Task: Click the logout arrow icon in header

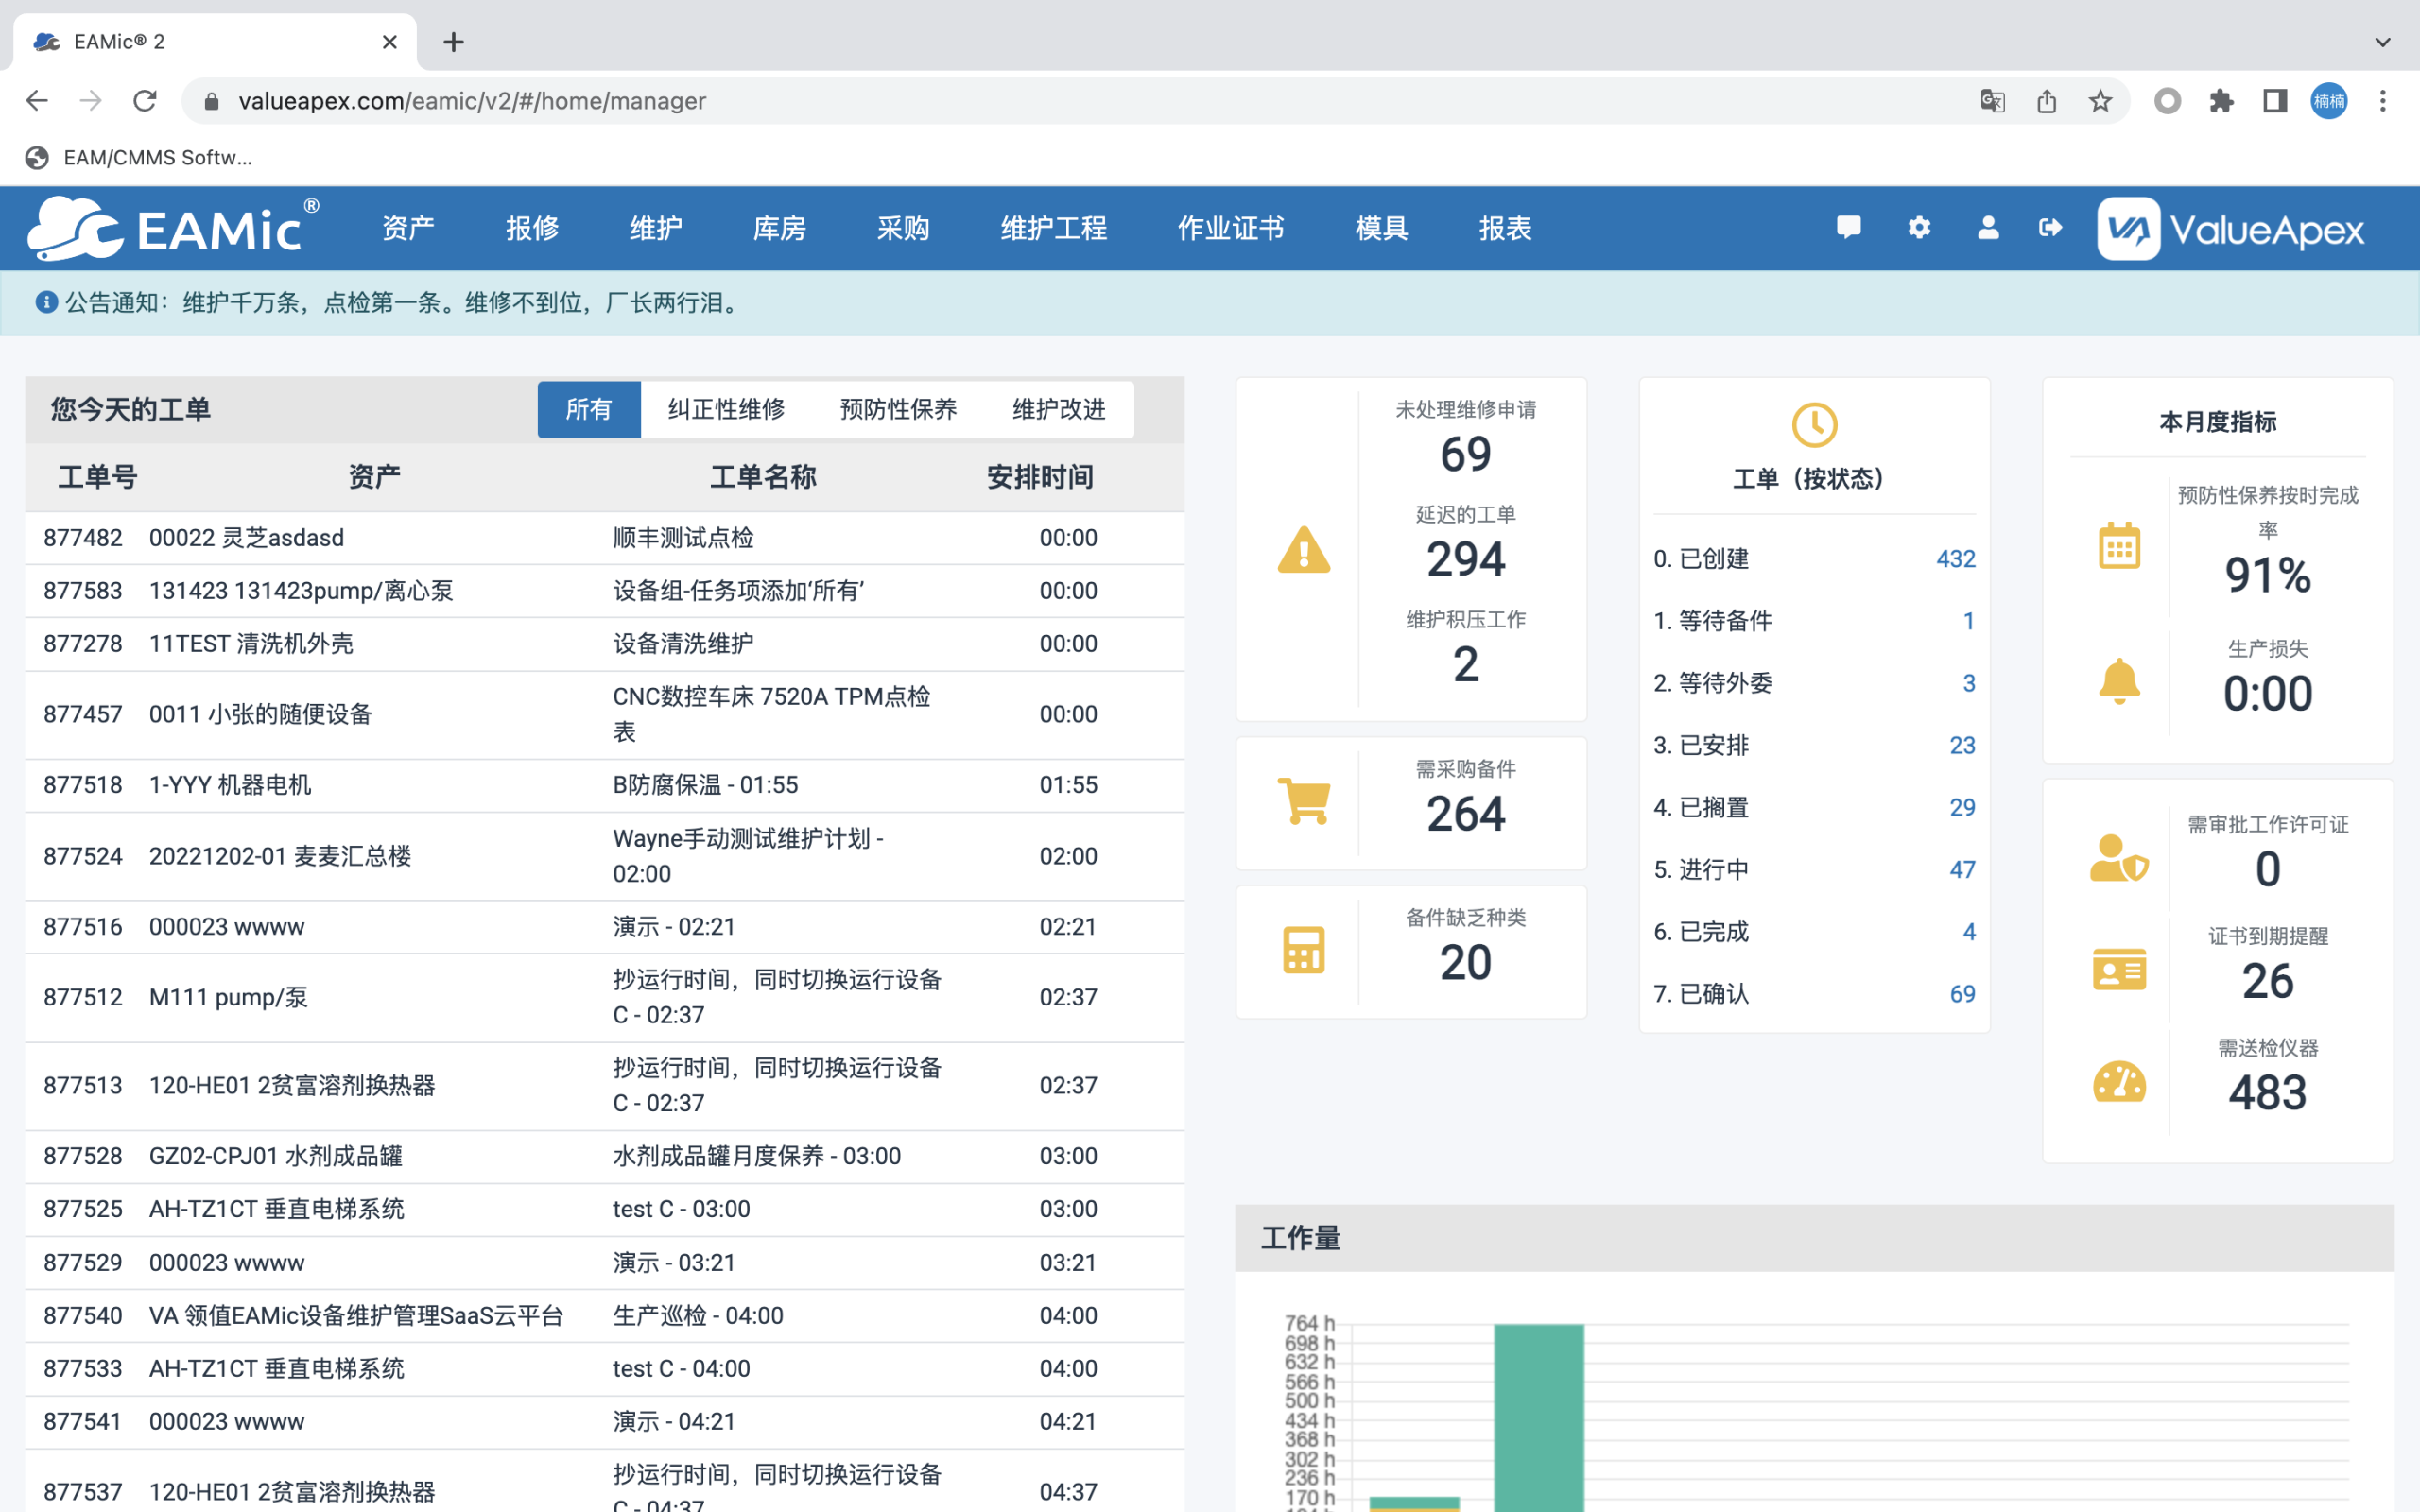Action: [2050, 228]
